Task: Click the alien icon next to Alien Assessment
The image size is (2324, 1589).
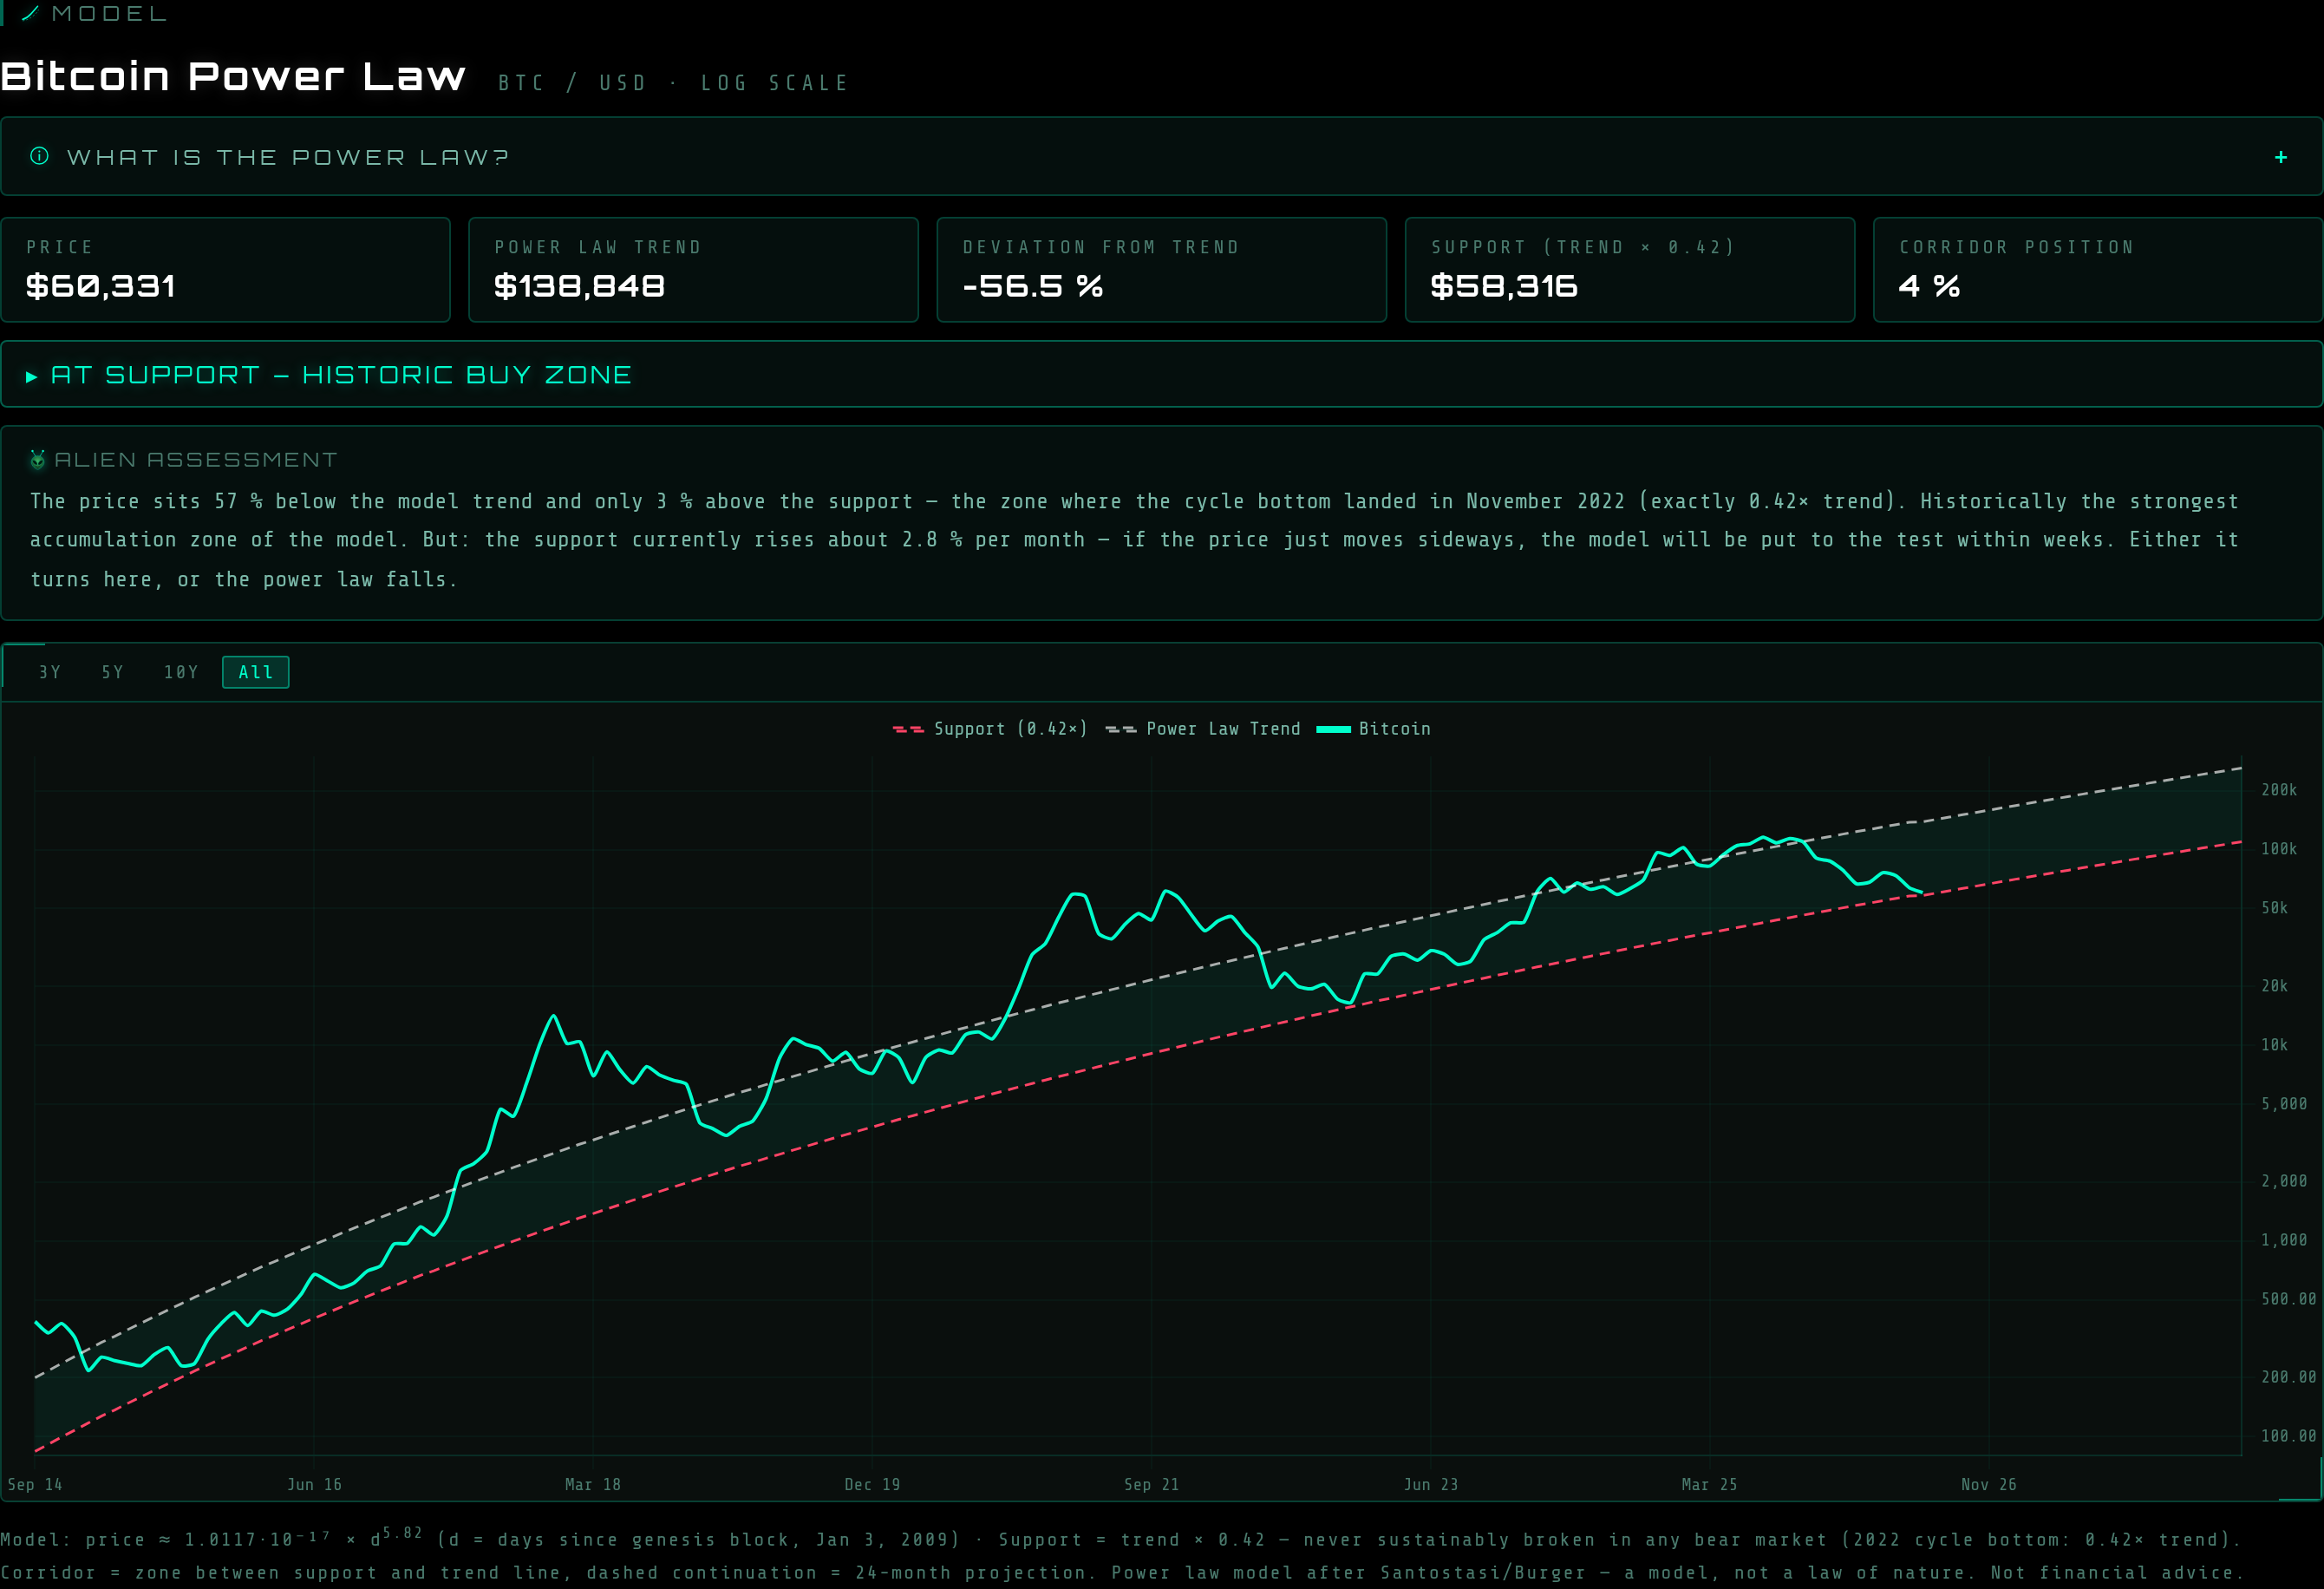Action: pos(38,459)
